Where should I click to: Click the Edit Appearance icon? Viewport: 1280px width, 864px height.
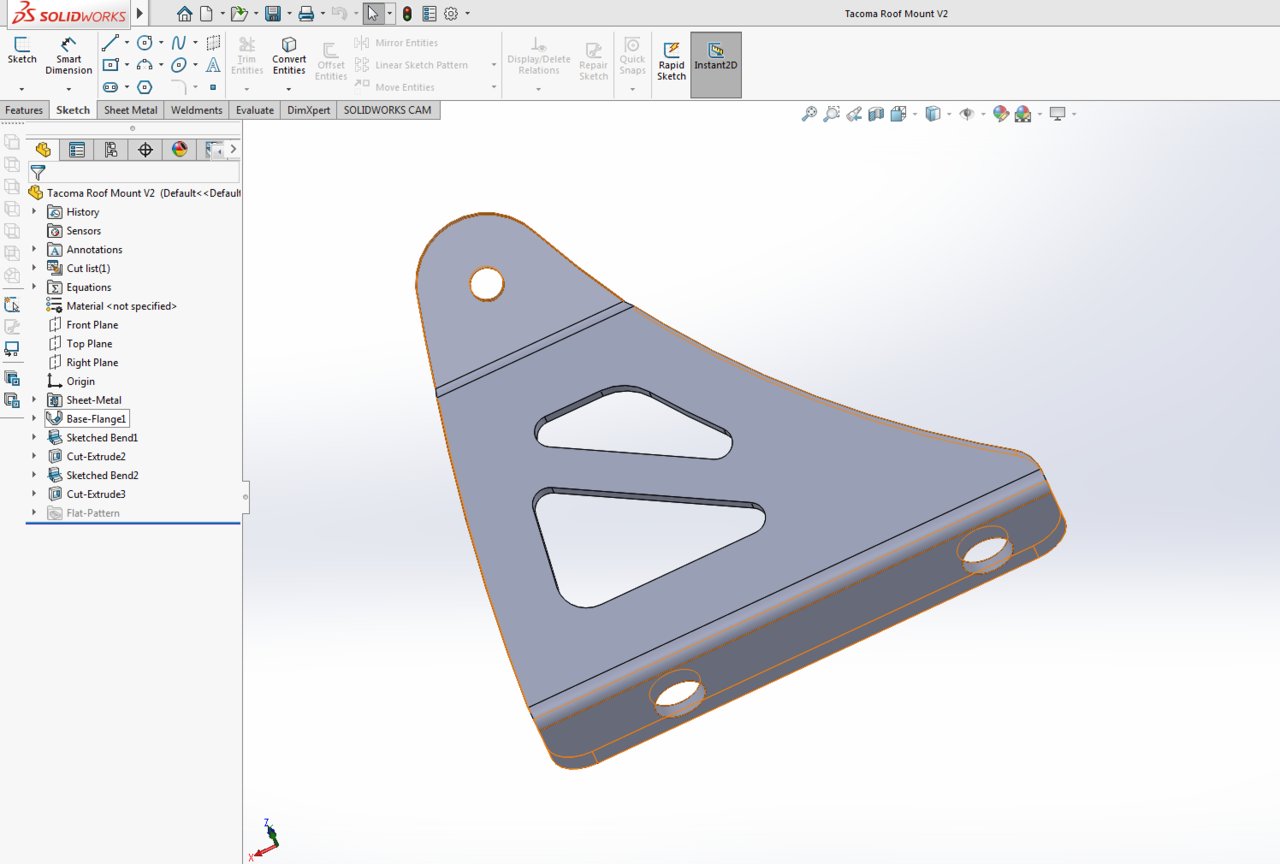[1001, 114]
